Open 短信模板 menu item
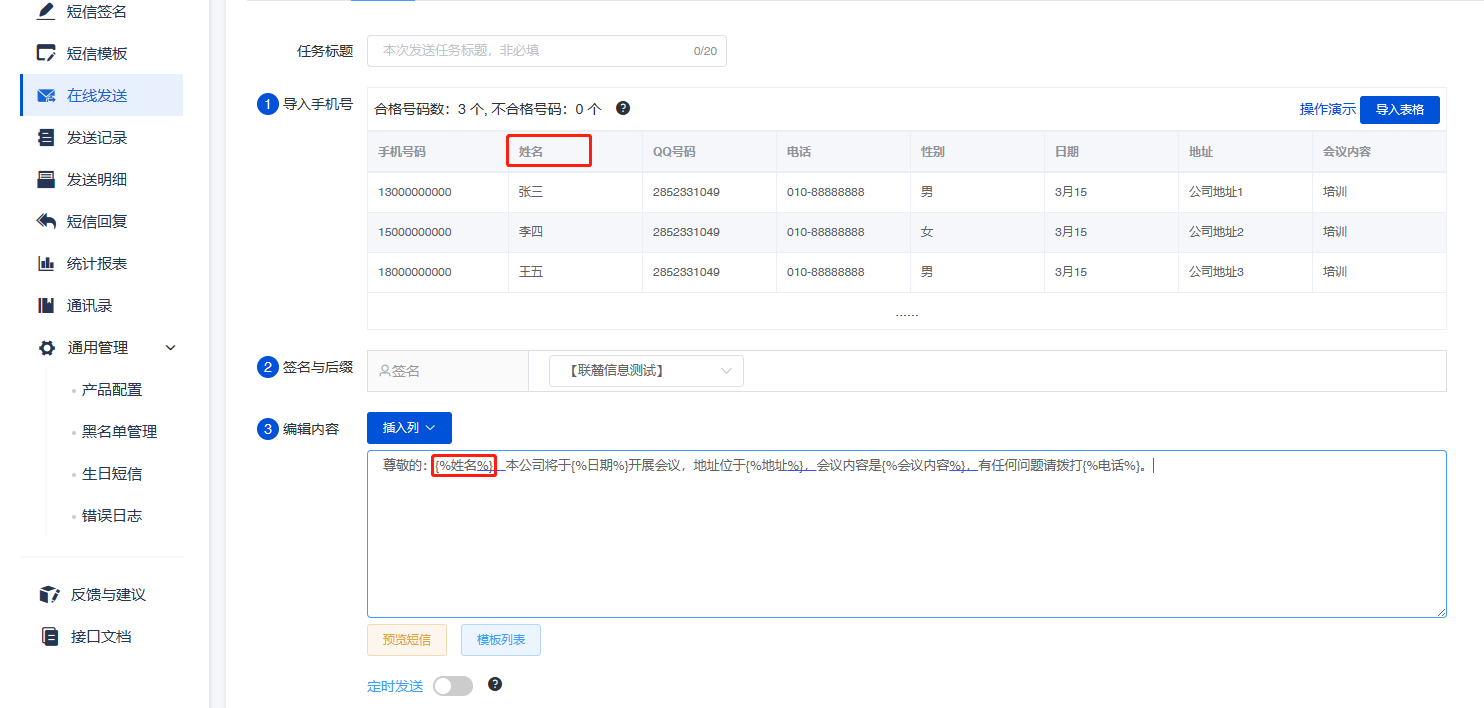 click(97, 54)
